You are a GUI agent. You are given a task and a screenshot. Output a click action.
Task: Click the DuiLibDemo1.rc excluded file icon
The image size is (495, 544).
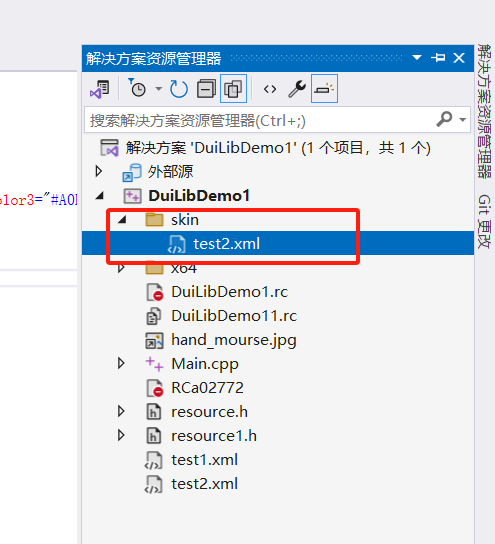[x=154, y=292]
